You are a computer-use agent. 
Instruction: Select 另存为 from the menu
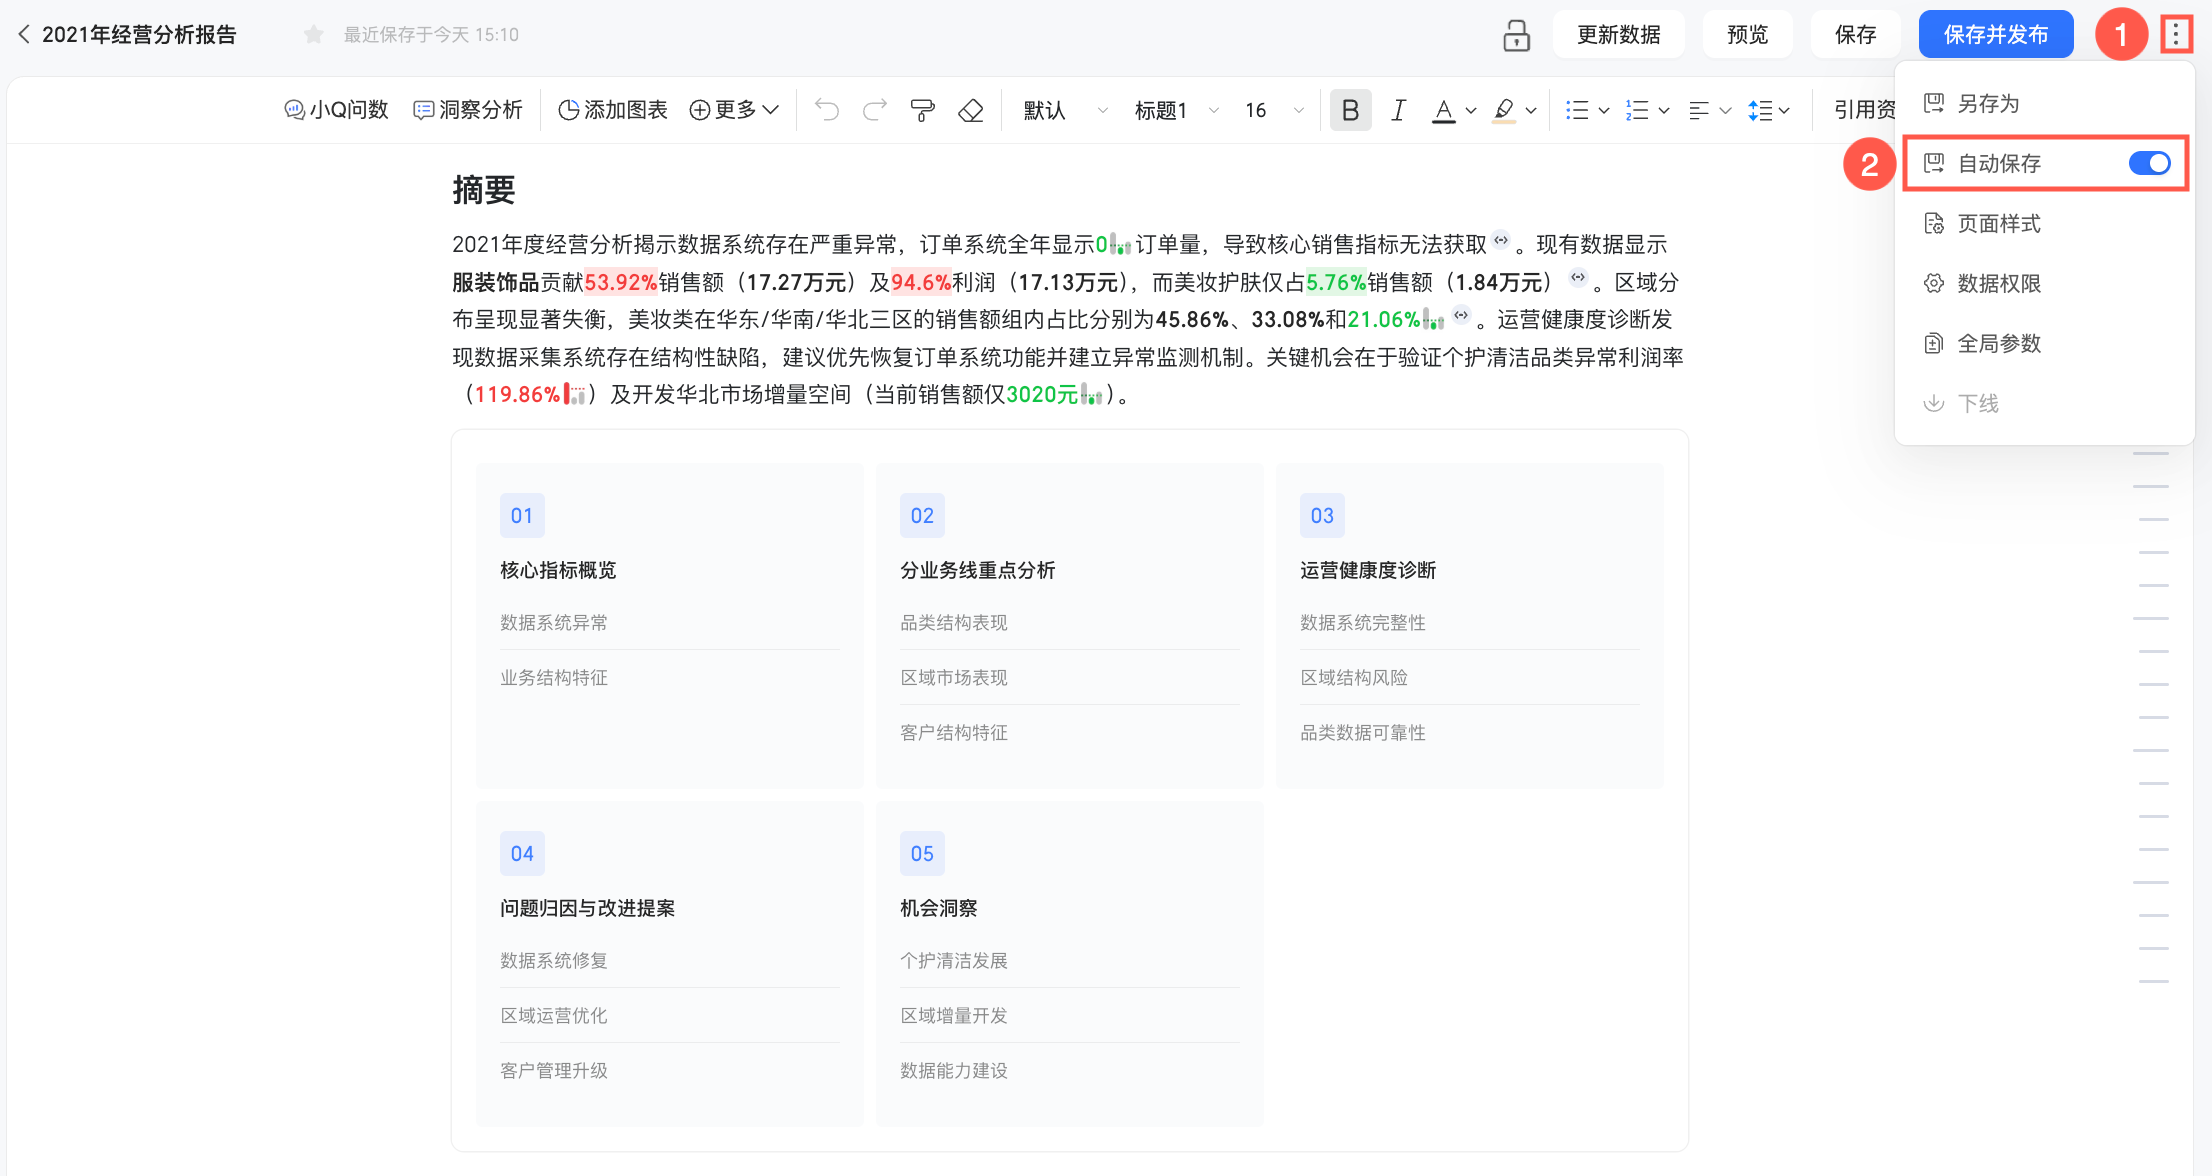pyautogui.click(x=1988, y=103)
